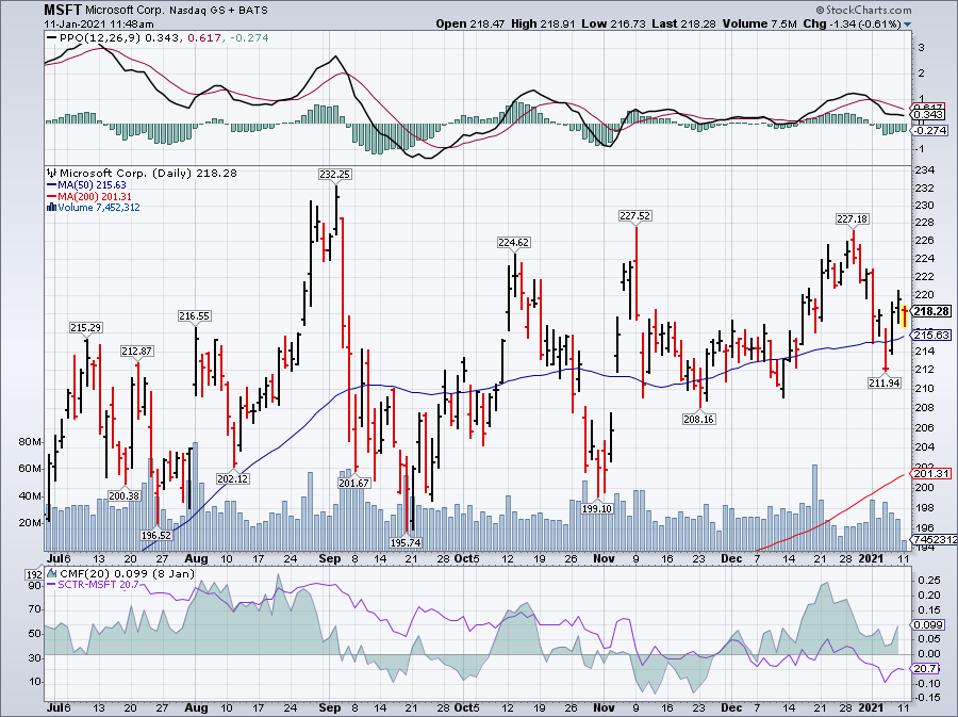Open the dropdown arrow beside the Chg value
This screenshot has height=717, width=958.
point(907,24)
